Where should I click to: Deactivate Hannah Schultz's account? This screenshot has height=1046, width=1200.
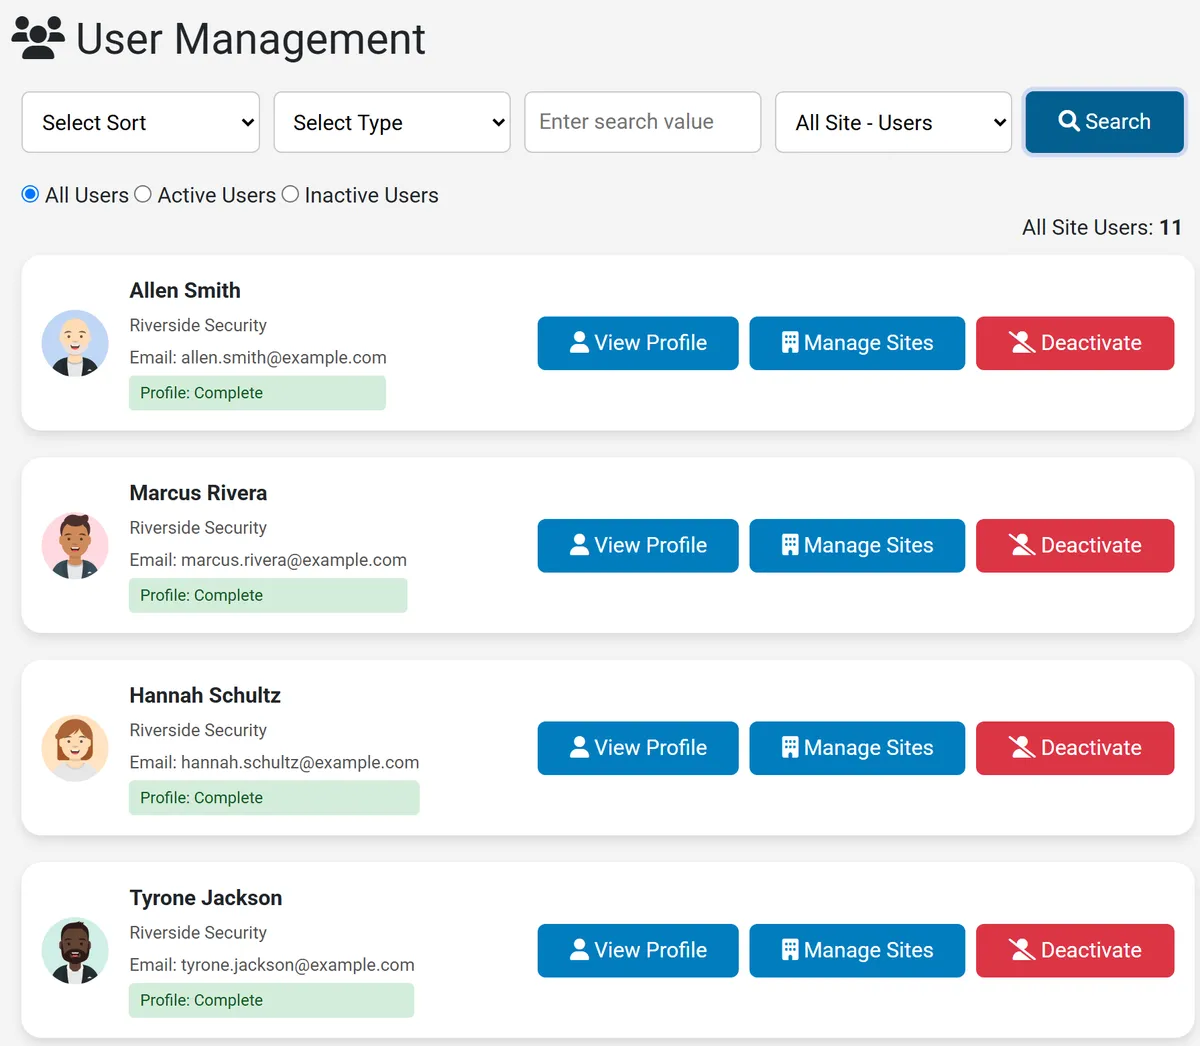click(x=1075, y=748)
